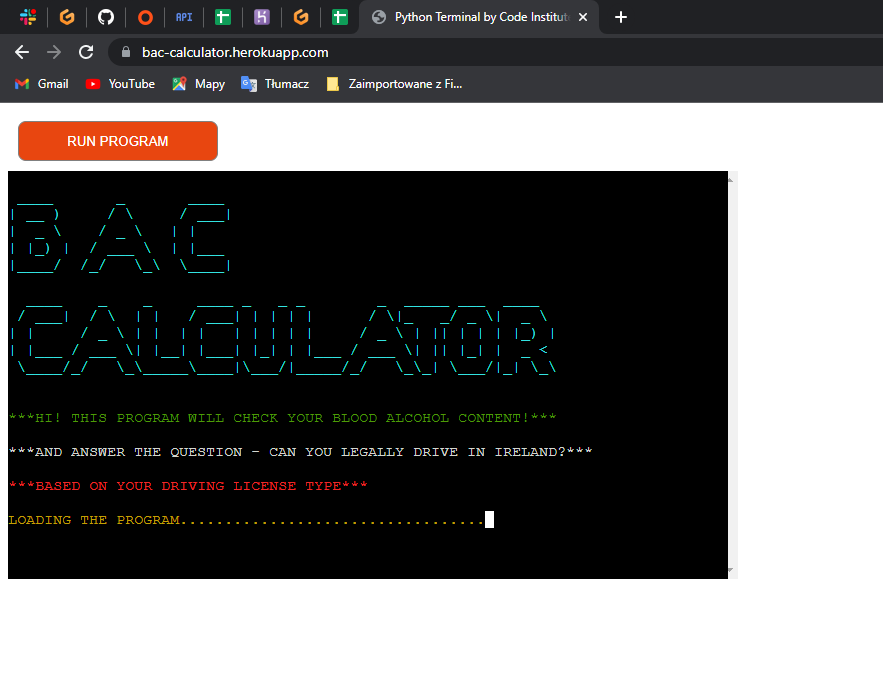Click the RUN PROGRAM button

point(117,141)
